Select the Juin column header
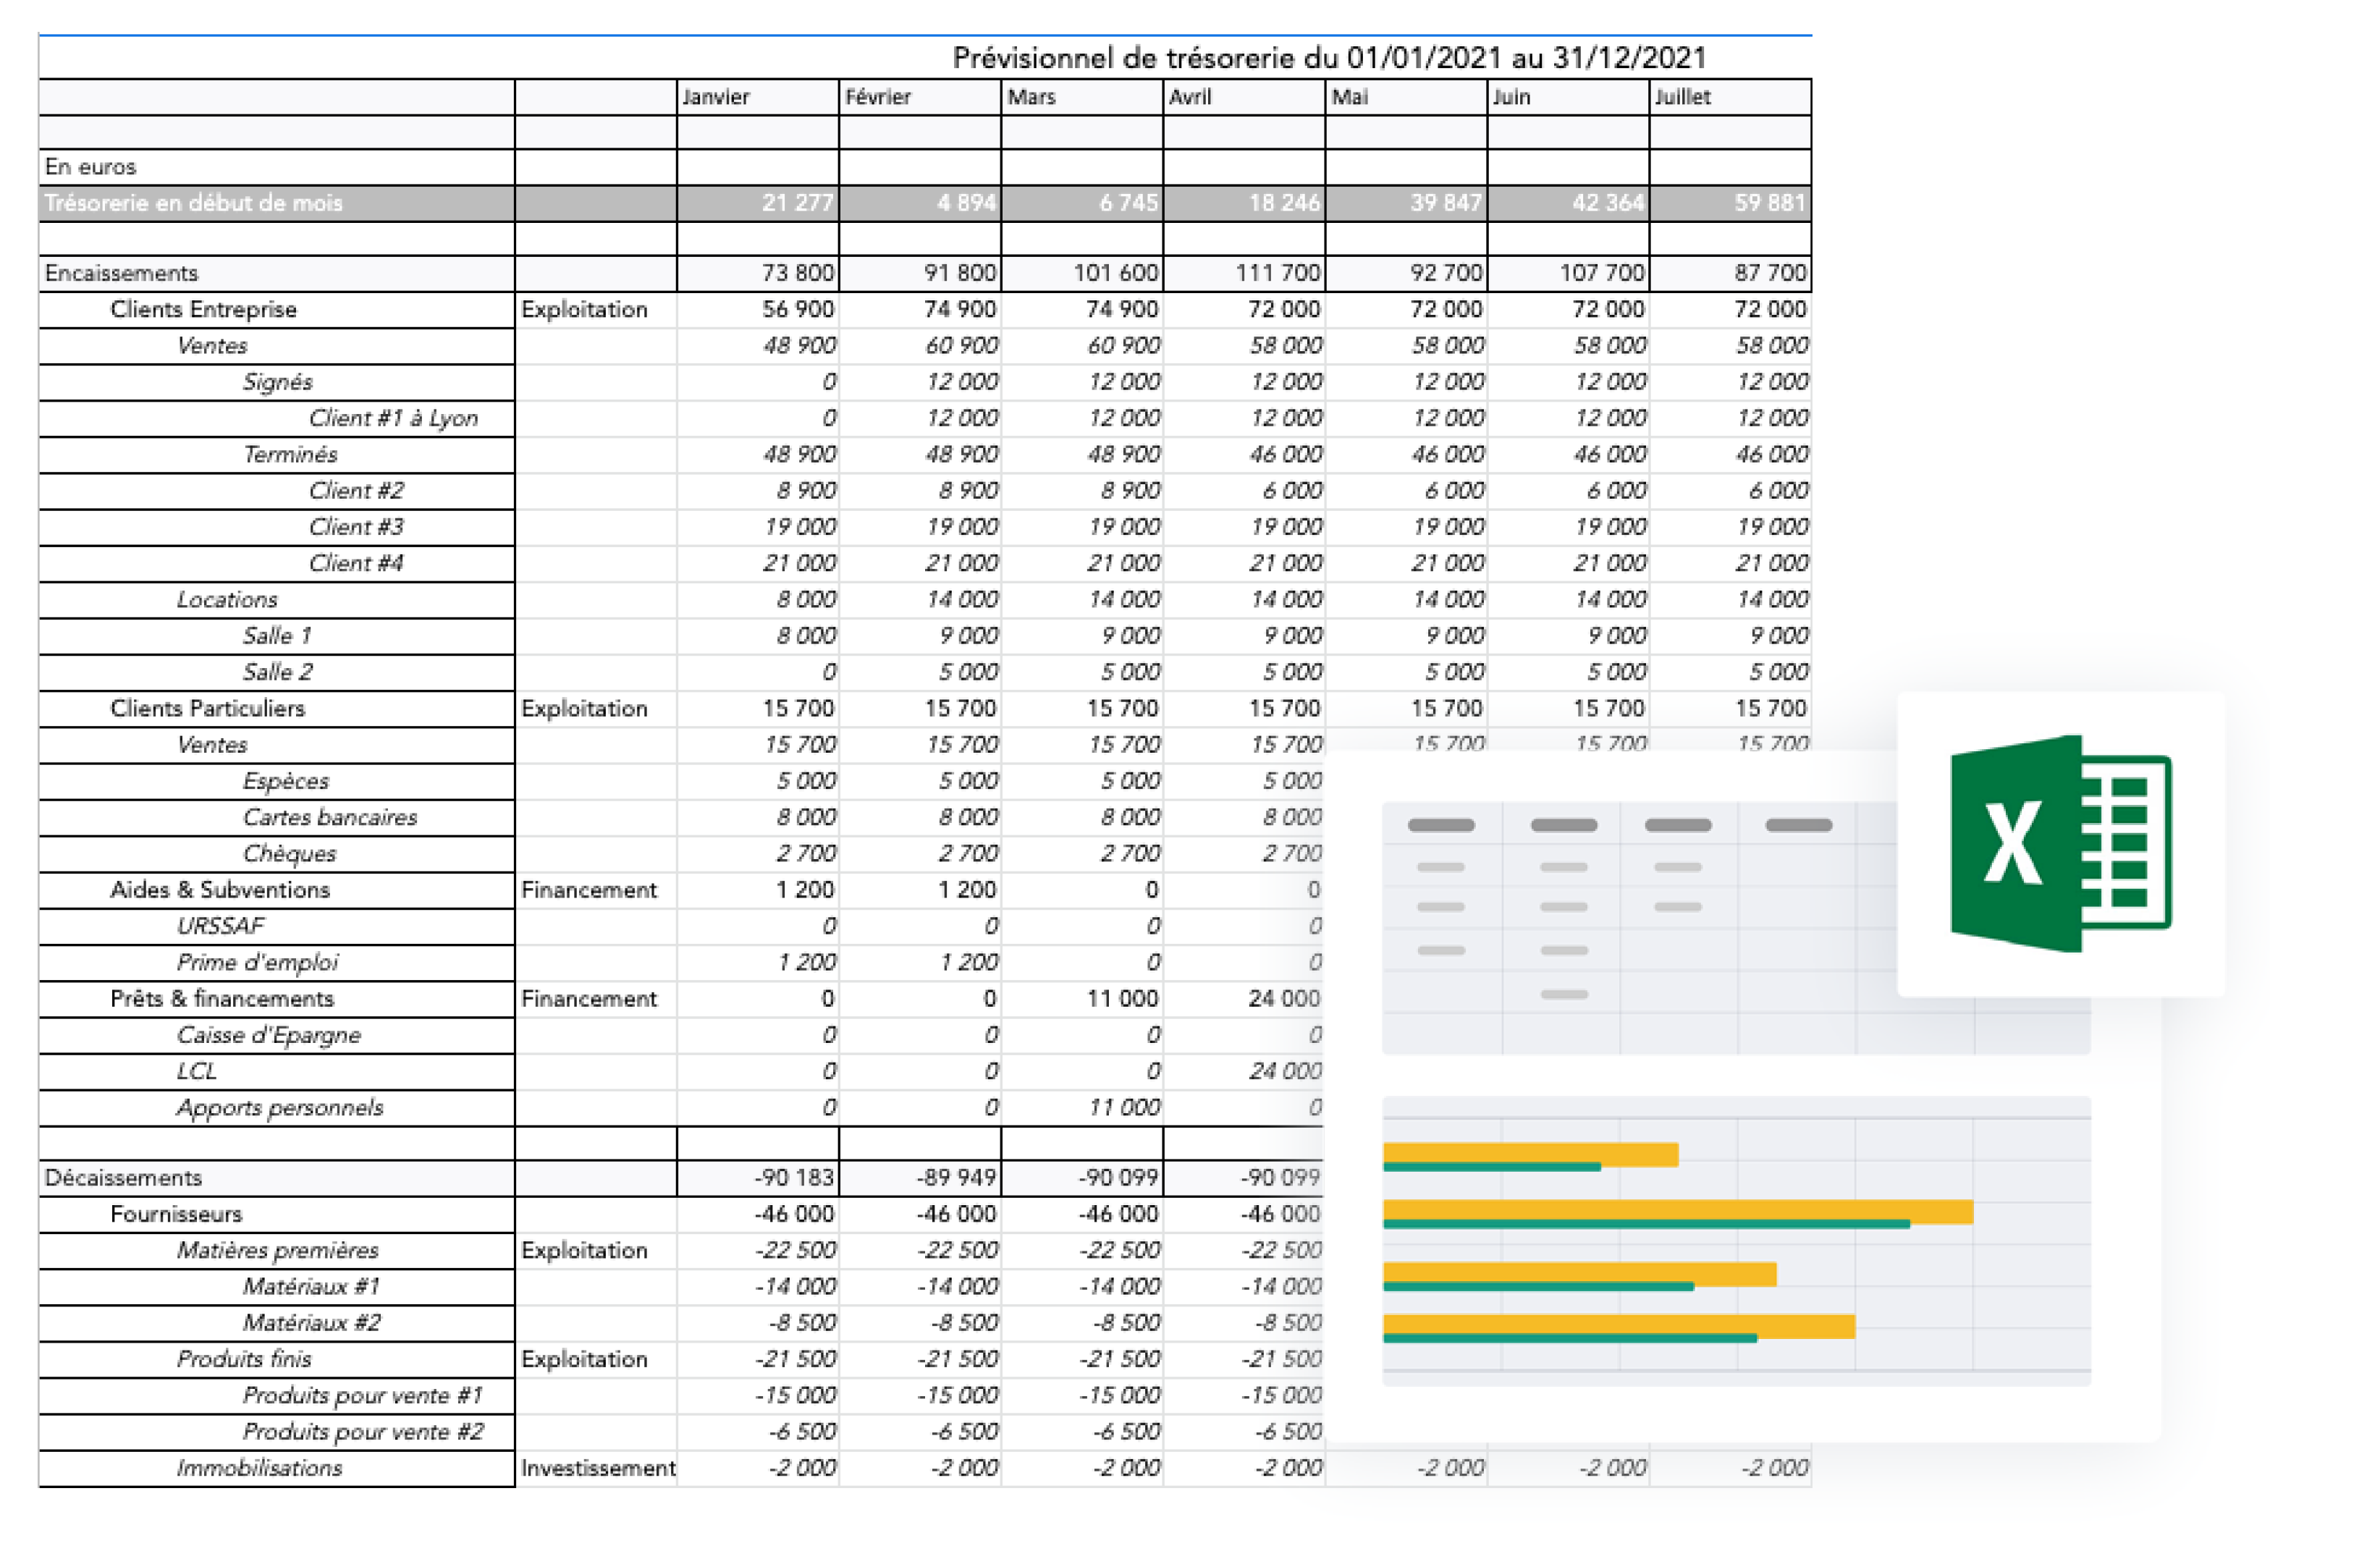This screenshot has height=1546, width=2380. [1568, 97]
